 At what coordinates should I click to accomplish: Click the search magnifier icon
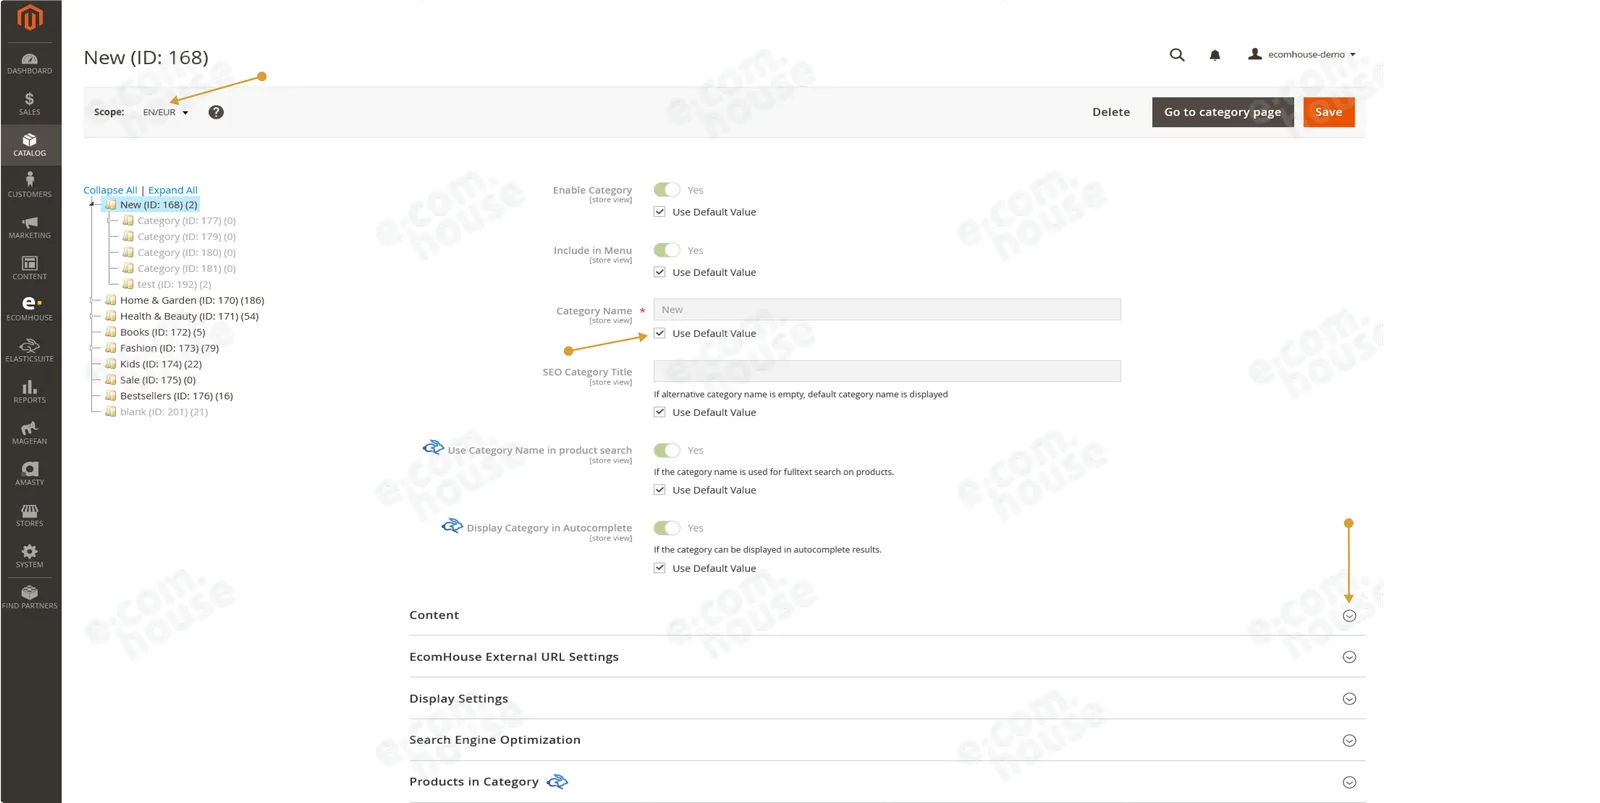[x=1177, y=55]
